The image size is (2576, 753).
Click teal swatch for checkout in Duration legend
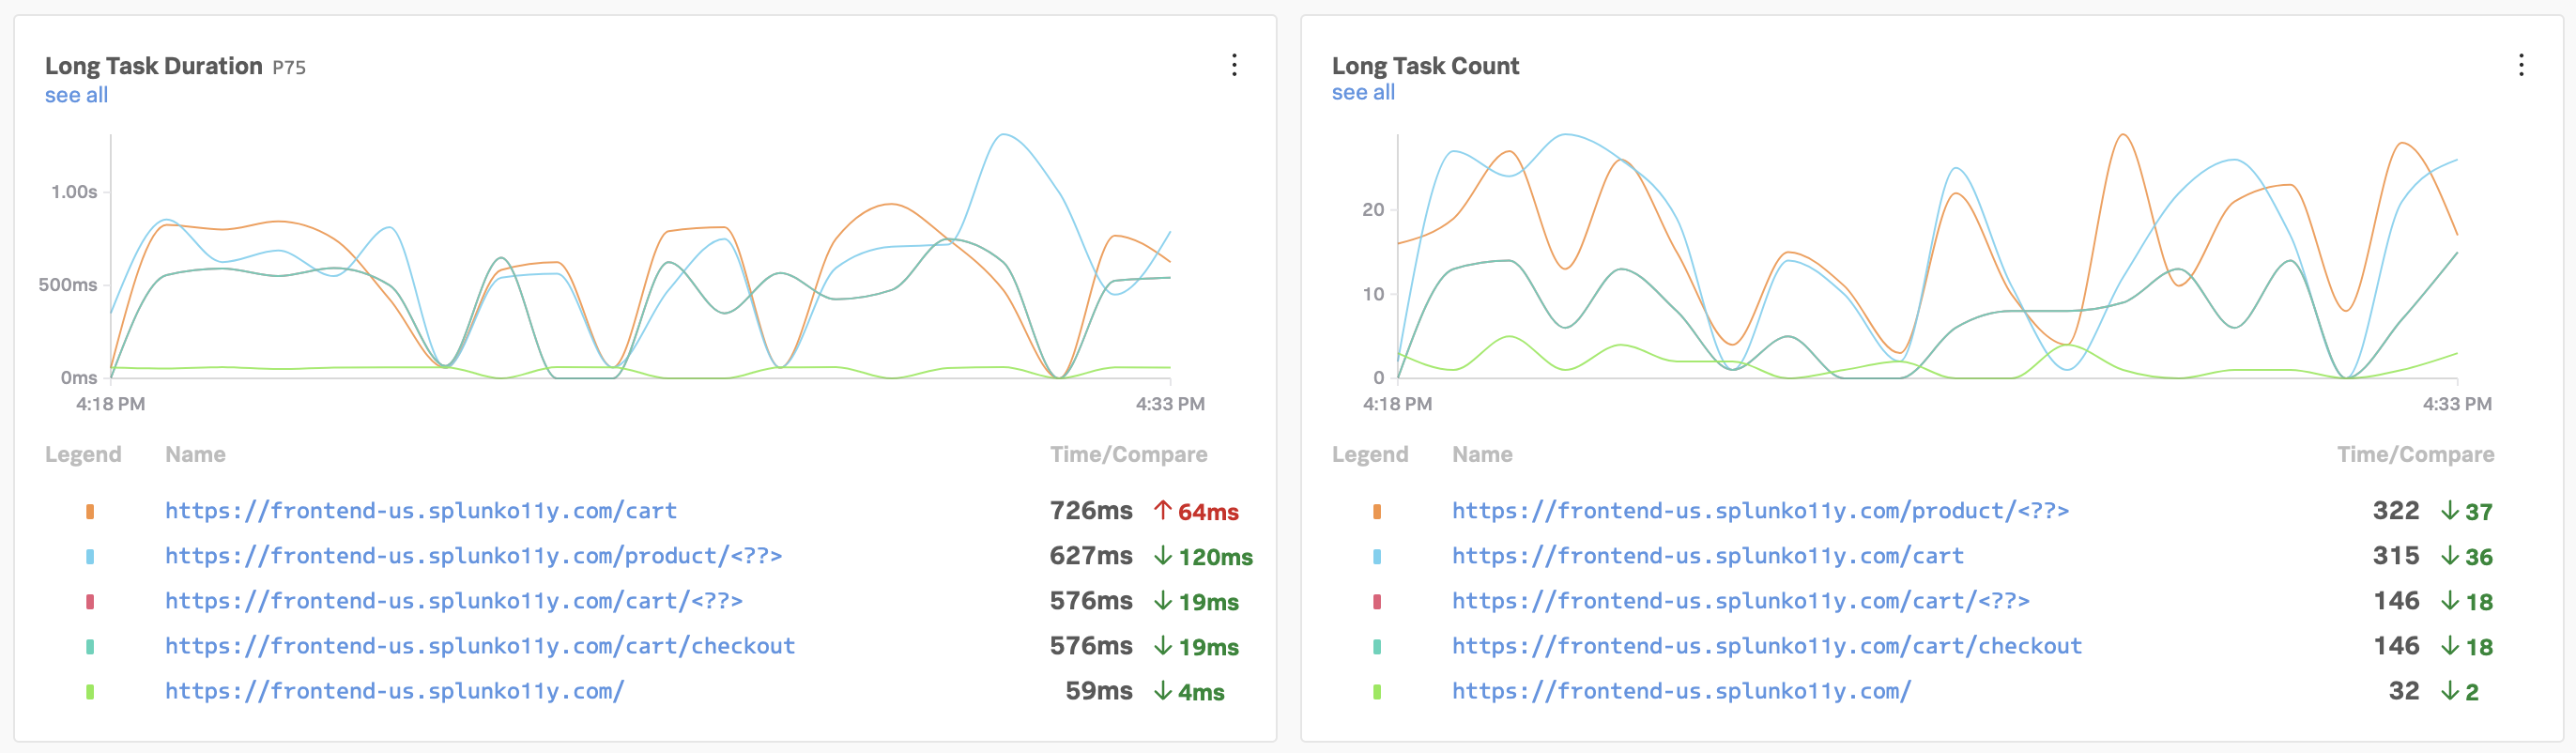click(90, 647)
